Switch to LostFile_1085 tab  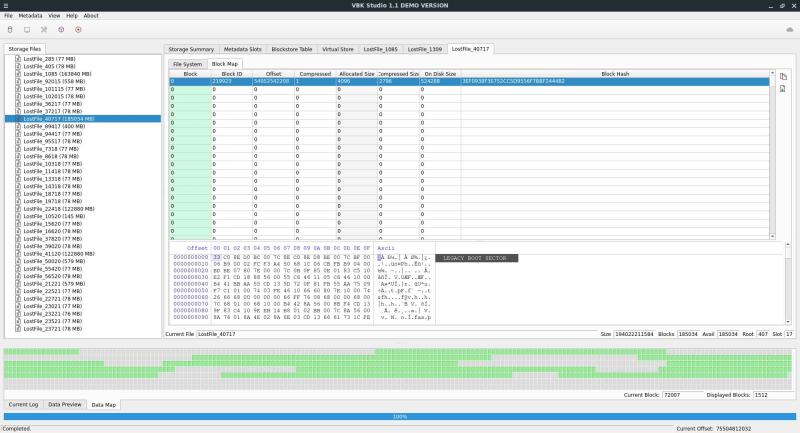click(380, 49)
